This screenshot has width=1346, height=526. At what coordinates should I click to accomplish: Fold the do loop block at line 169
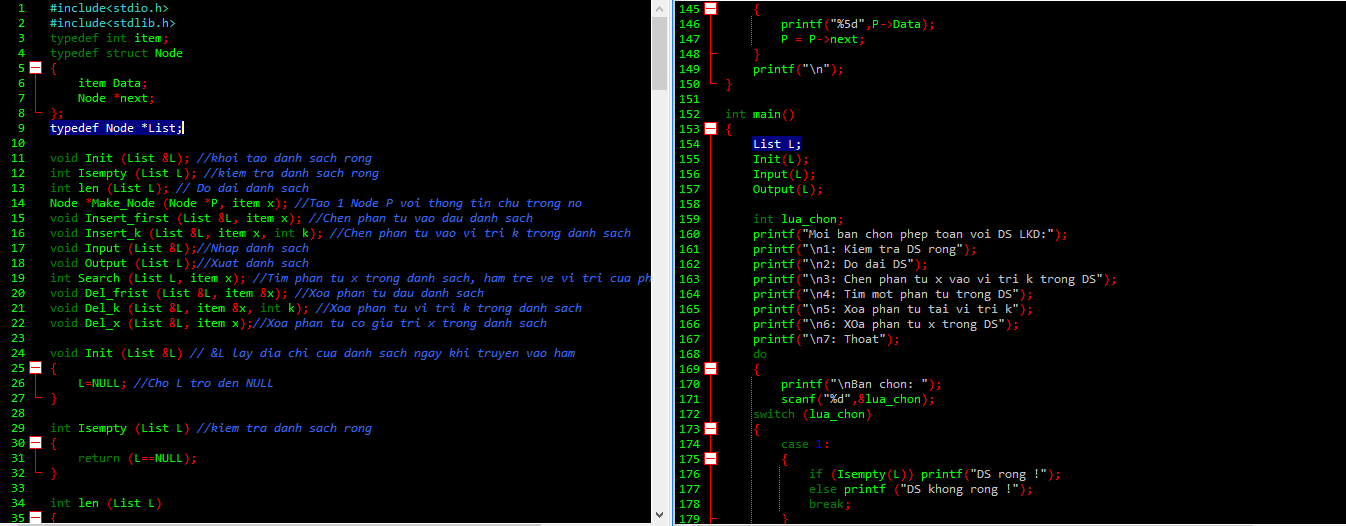tap(711, 369)
